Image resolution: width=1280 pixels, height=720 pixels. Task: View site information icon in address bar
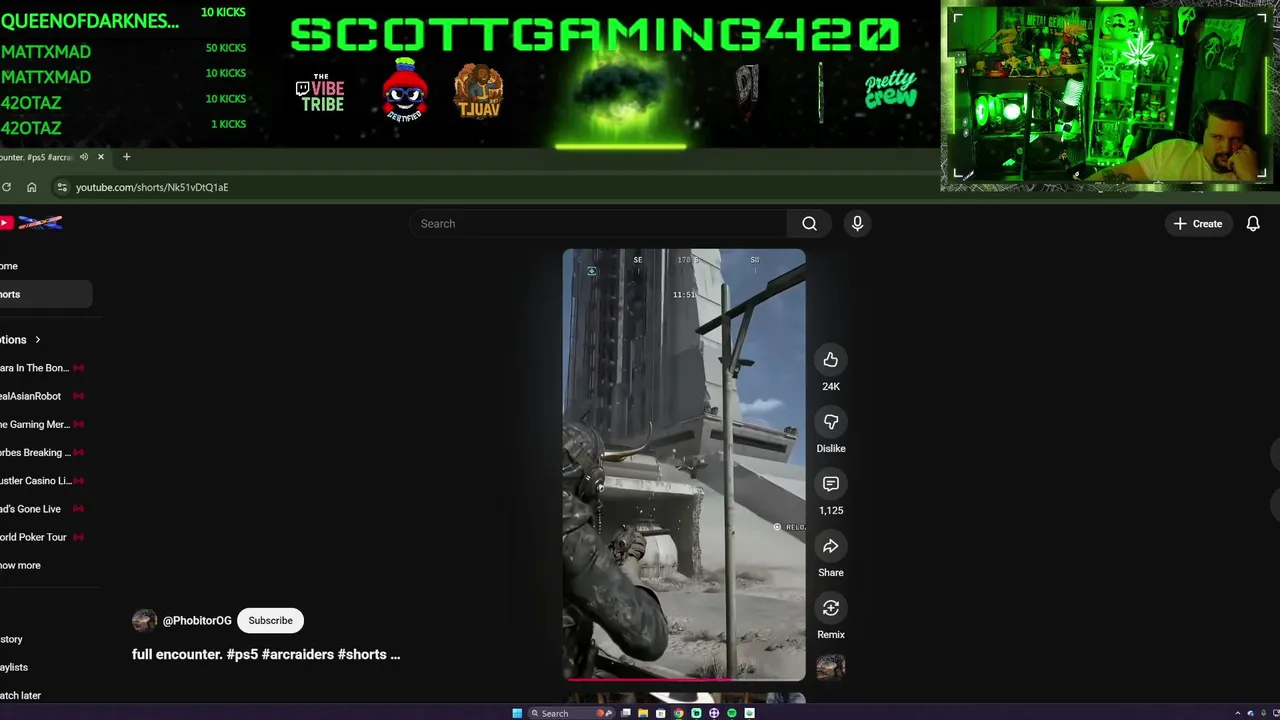[x=62, y=187]
